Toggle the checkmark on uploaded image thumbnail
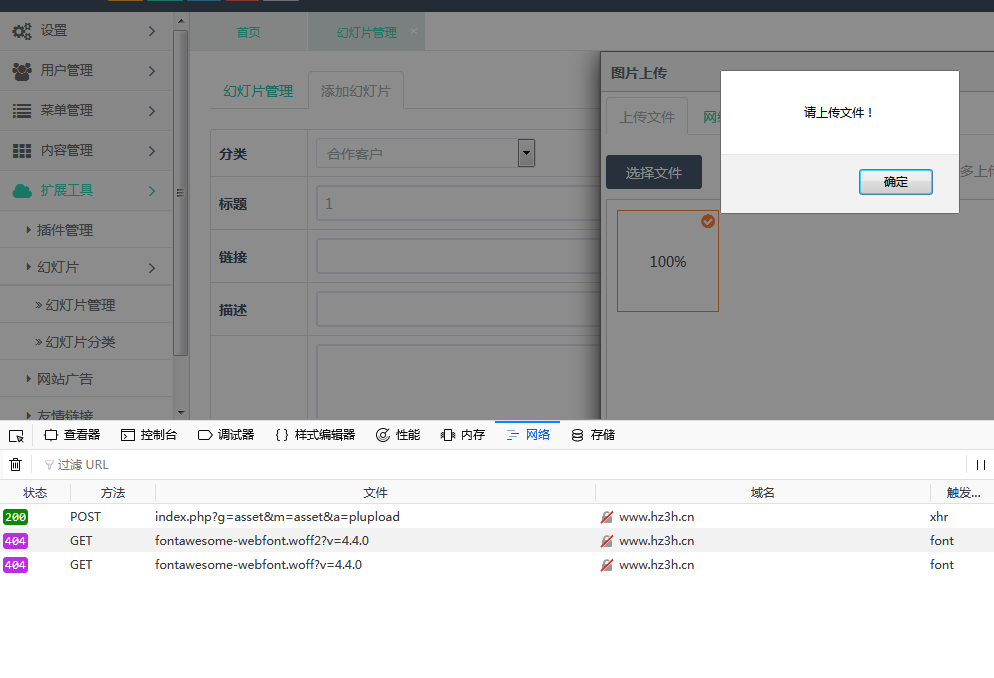 click(708, 221)
